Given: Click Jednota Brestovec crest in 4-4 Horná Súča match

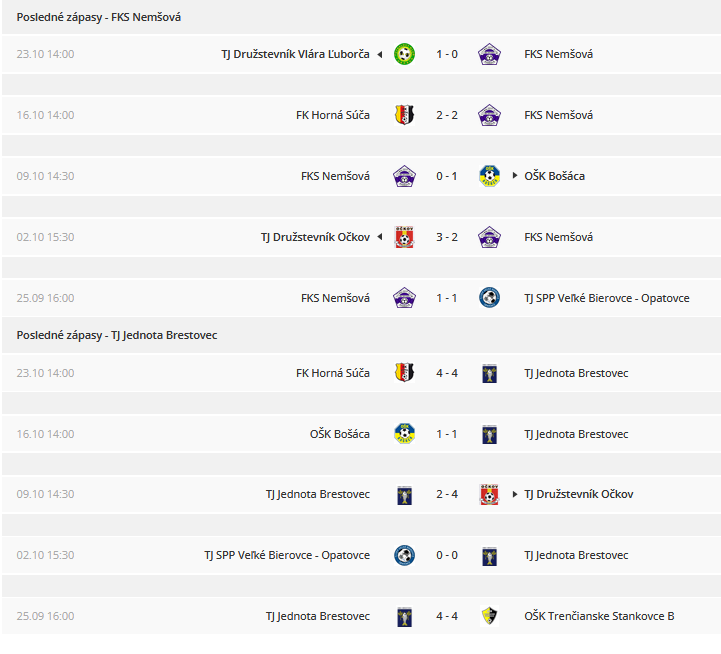Looking at the screenshot, I should [489, 373].
